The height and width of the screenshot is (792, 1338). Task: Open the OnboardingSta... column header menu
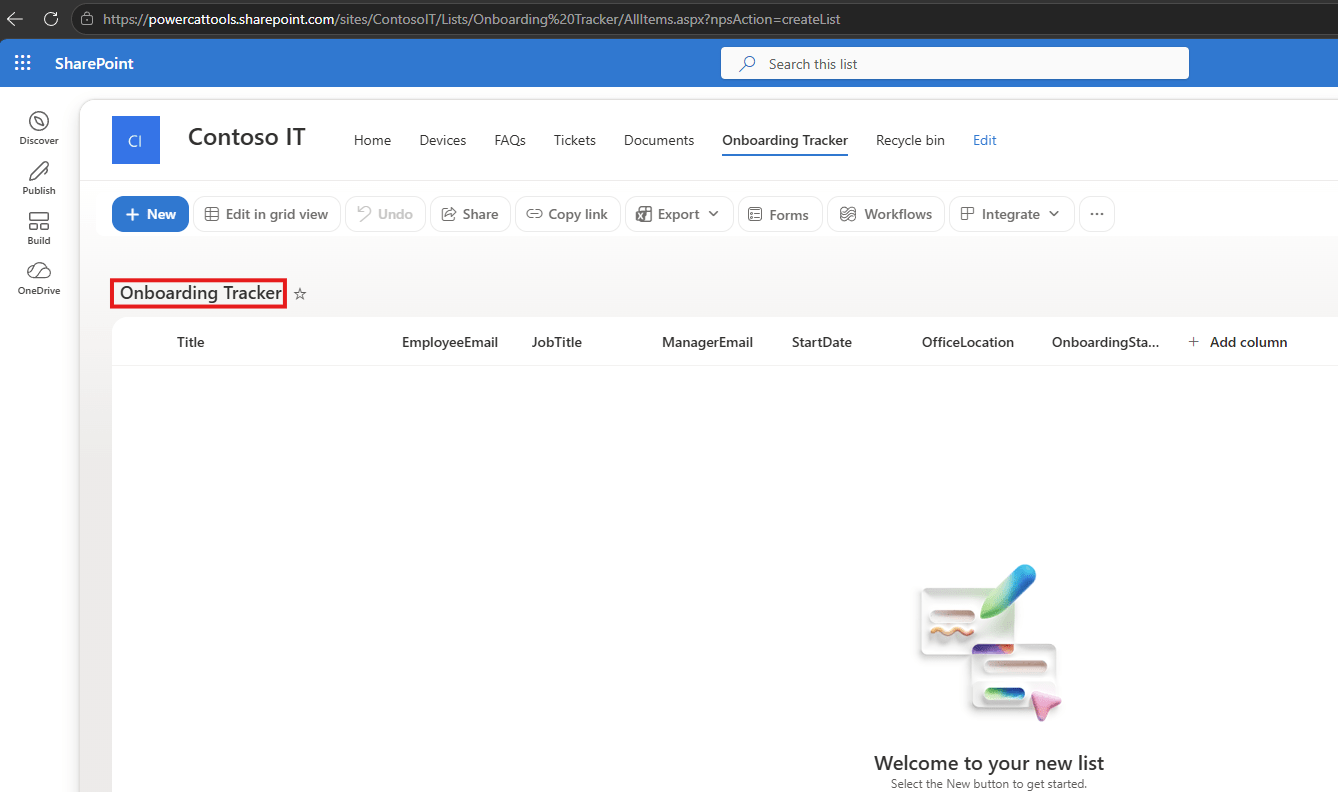pos(1106,342)
